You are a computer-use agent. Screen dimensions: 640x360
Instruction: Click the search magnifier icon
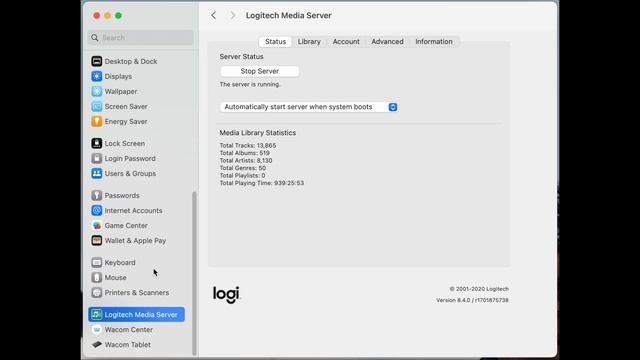tap(95, 38)
